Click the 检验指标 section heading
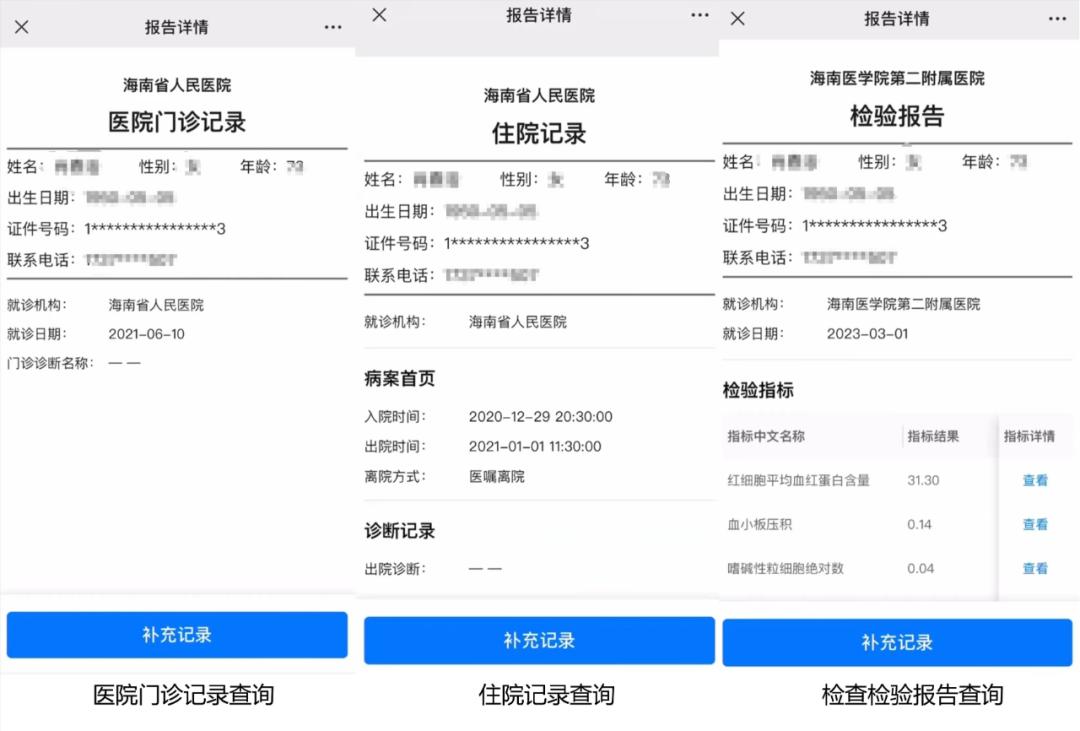The image size is (1080, 731). click(758, 390)
